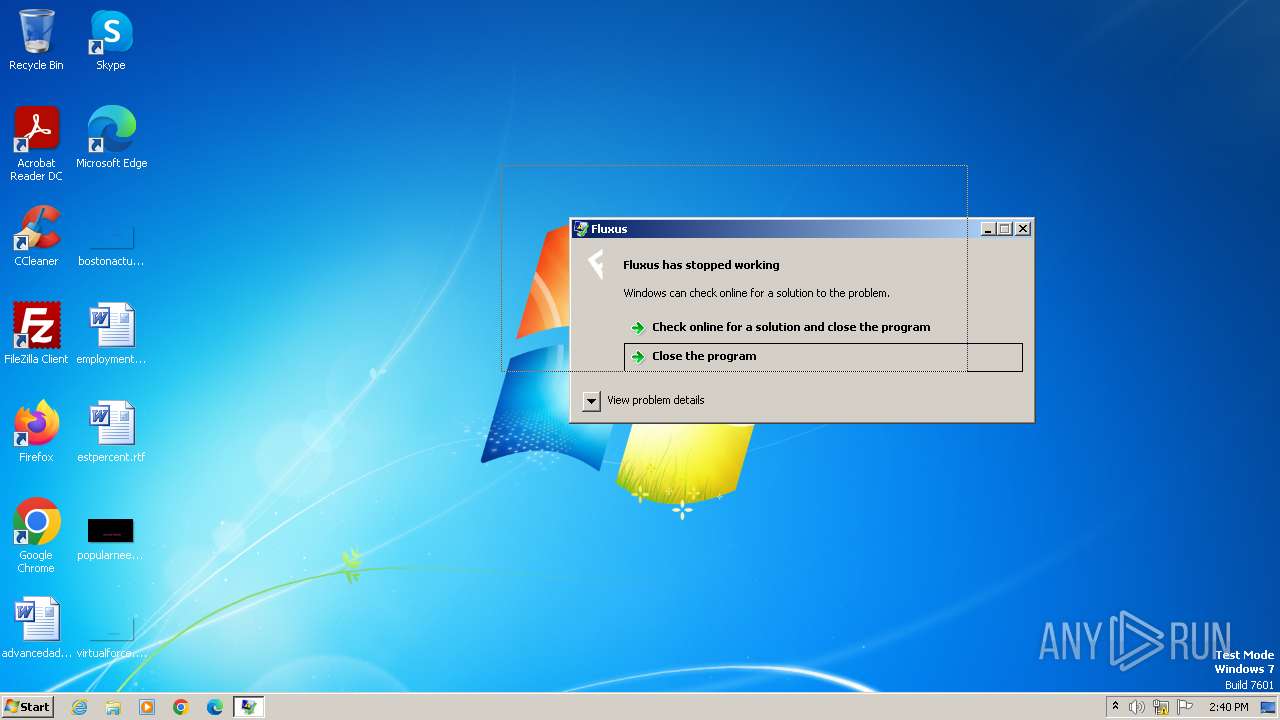Open the Action Center flag icon
1280x720 pixels.
pyautogui.click(x=1185, y=707)
